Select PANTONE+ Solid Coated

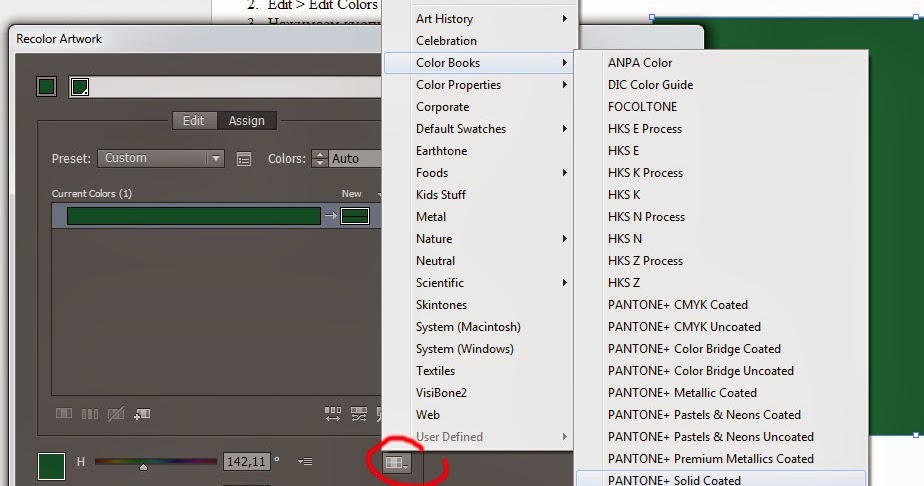721,479
